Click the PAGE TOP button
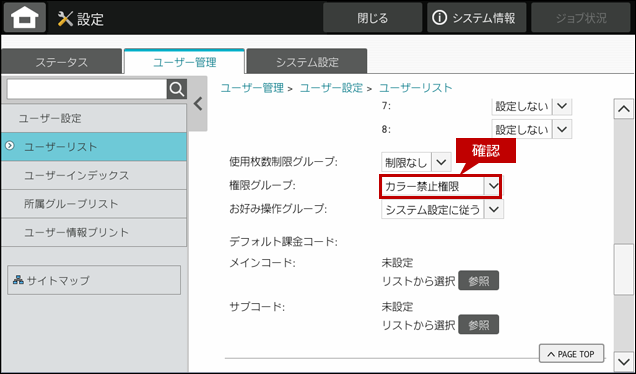This screenshot has width=636, height=374. pos(571,354)
